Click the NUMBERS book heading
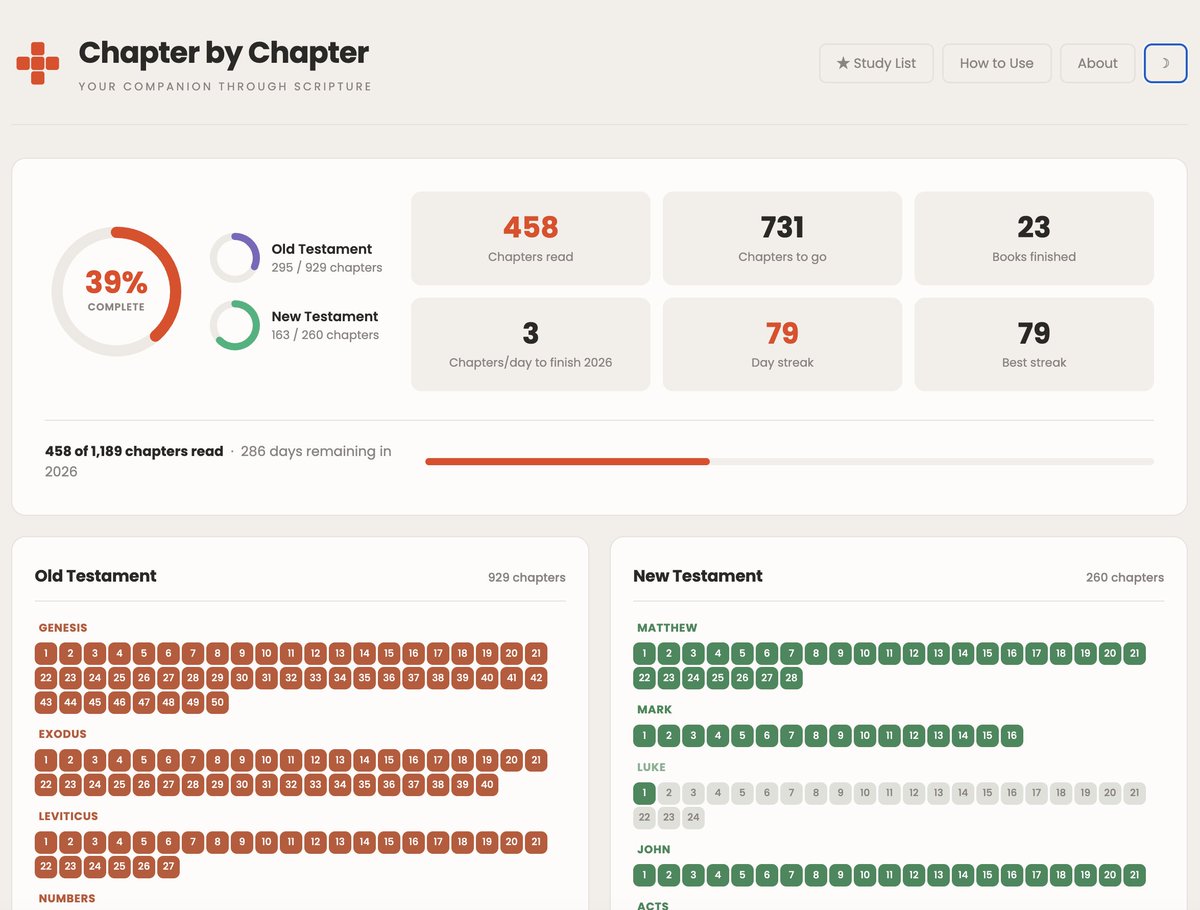The height and width of the screenshot is (910, 1200). click(67, 898)
